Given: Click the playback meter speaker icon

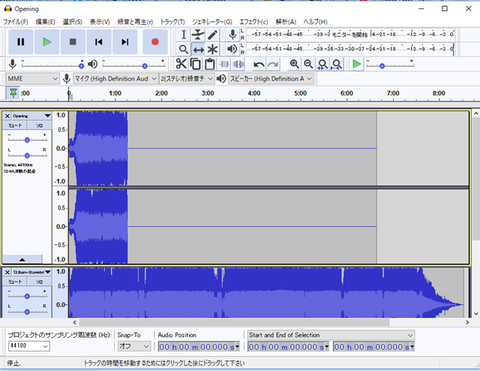Looking at the screenshot, I should pyautogui.click(x=232, y=49).
